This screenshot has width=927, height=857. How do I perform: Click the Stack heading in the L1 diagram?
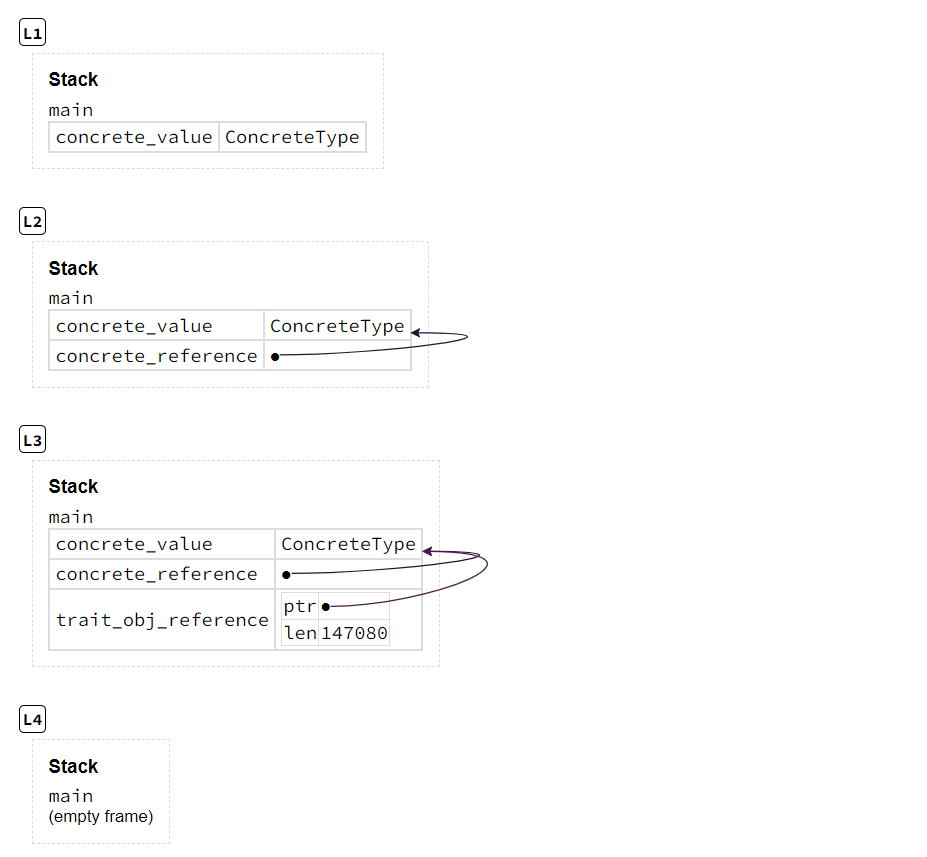[x=73, y=79]
